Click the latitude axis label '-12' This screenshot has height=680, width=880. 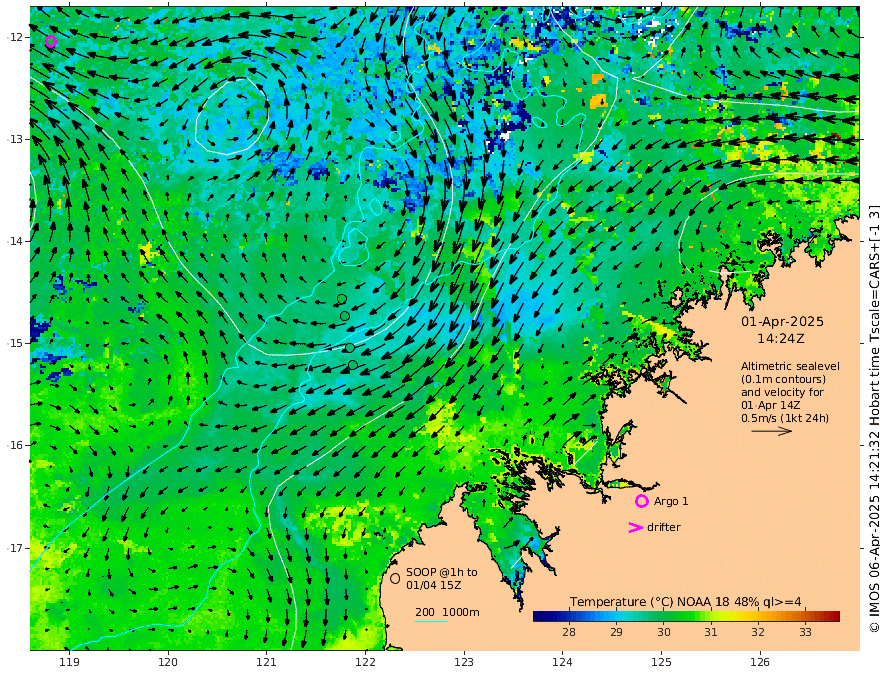point(15,37)
